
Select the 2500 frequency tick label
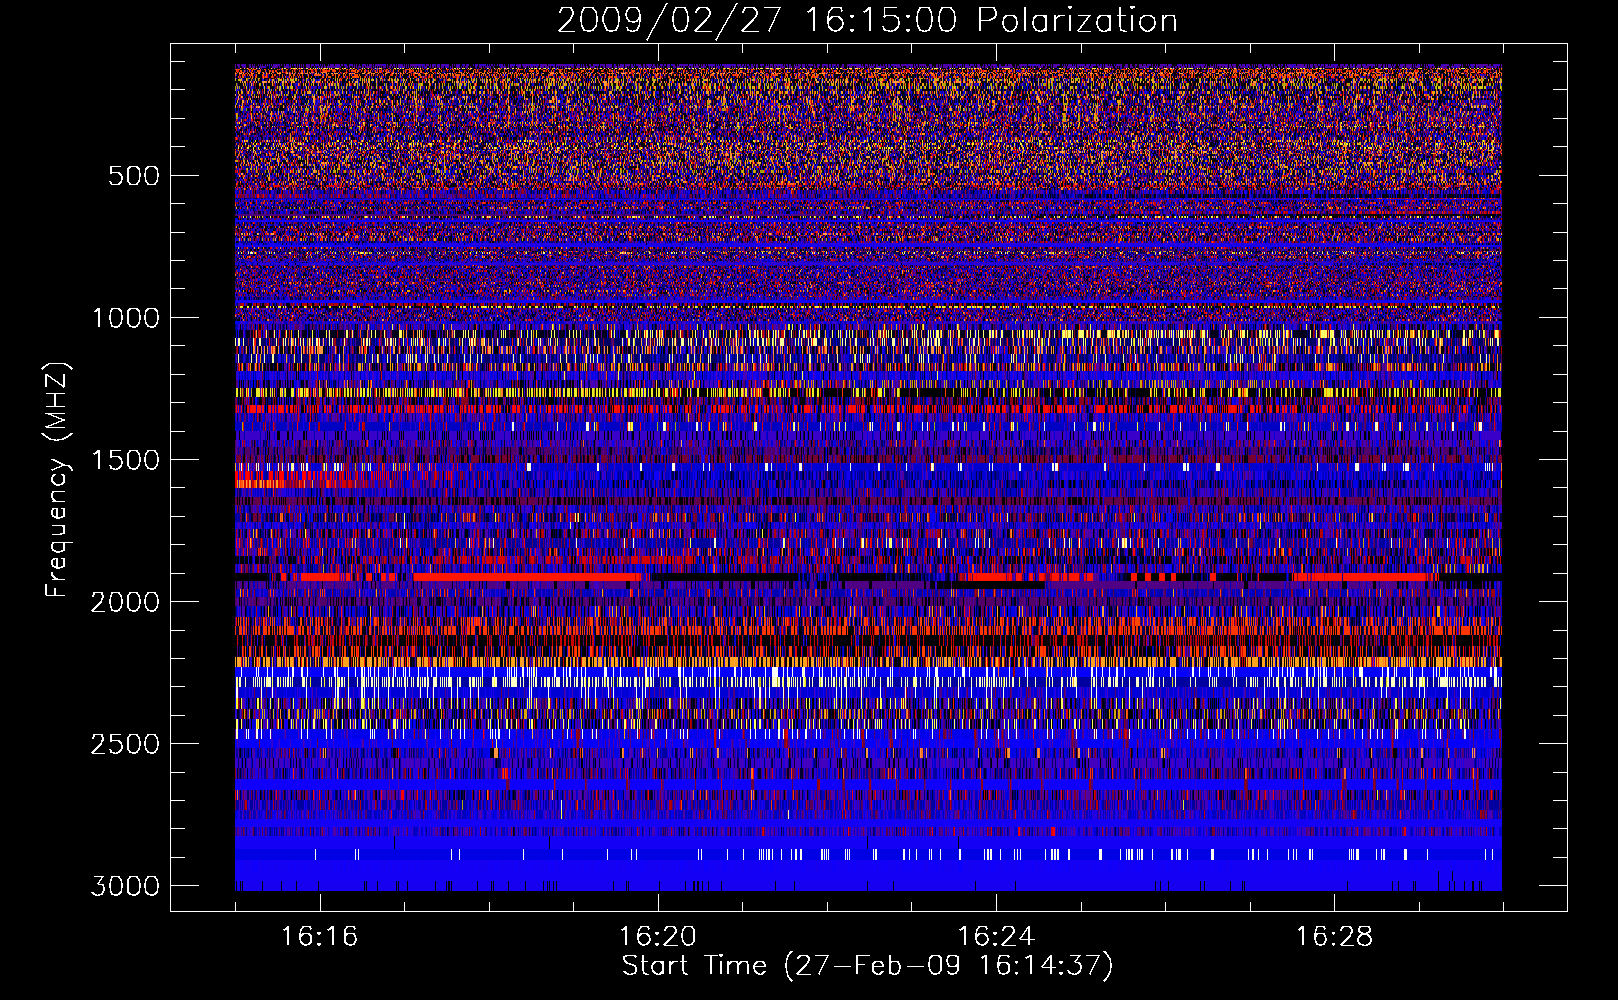[x=125, y=744]
